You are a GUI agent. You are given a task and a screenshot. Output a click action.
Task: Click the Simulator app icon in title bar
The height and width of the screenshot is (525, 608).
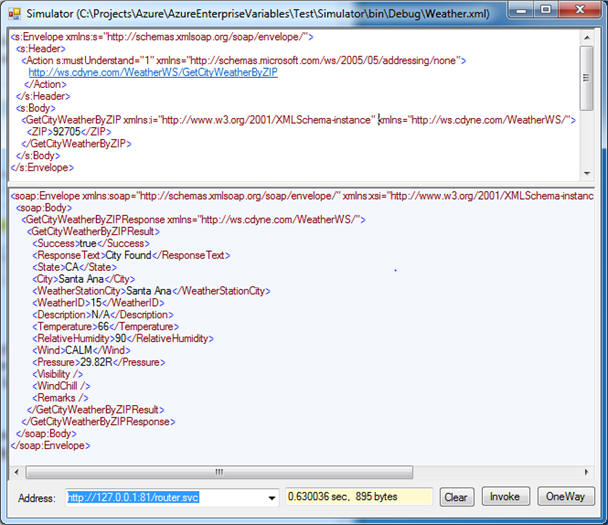(x=14, y=14)
